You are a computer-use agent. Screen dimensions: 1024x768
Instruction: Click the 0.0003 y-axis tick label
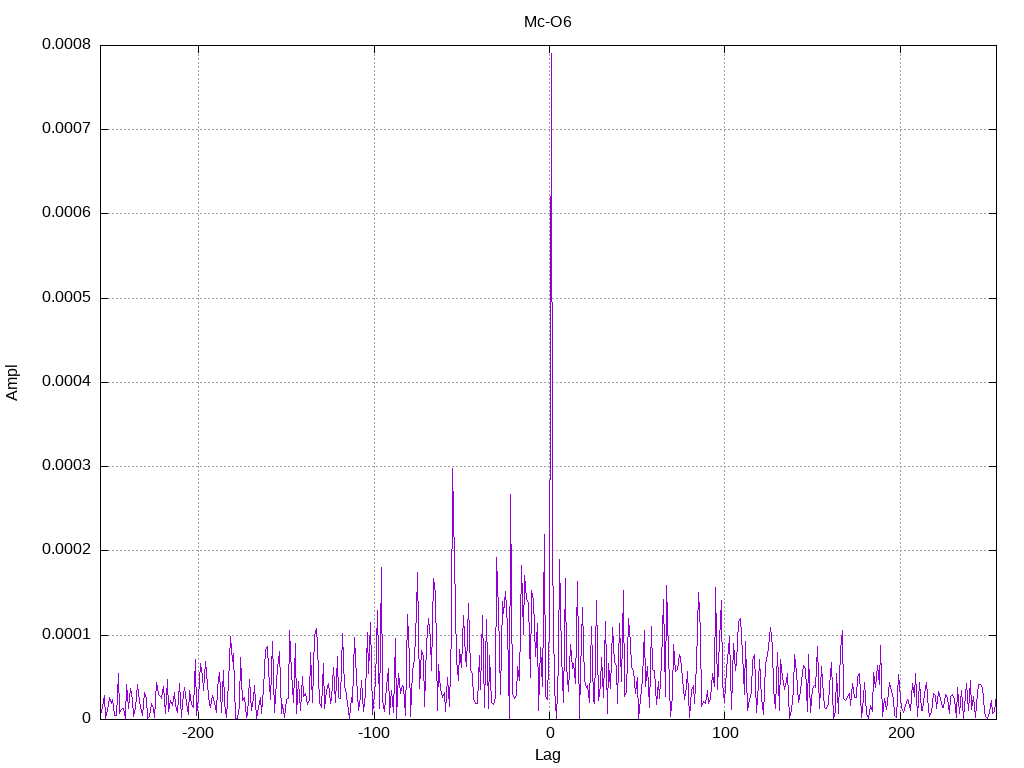pos(66,466)
